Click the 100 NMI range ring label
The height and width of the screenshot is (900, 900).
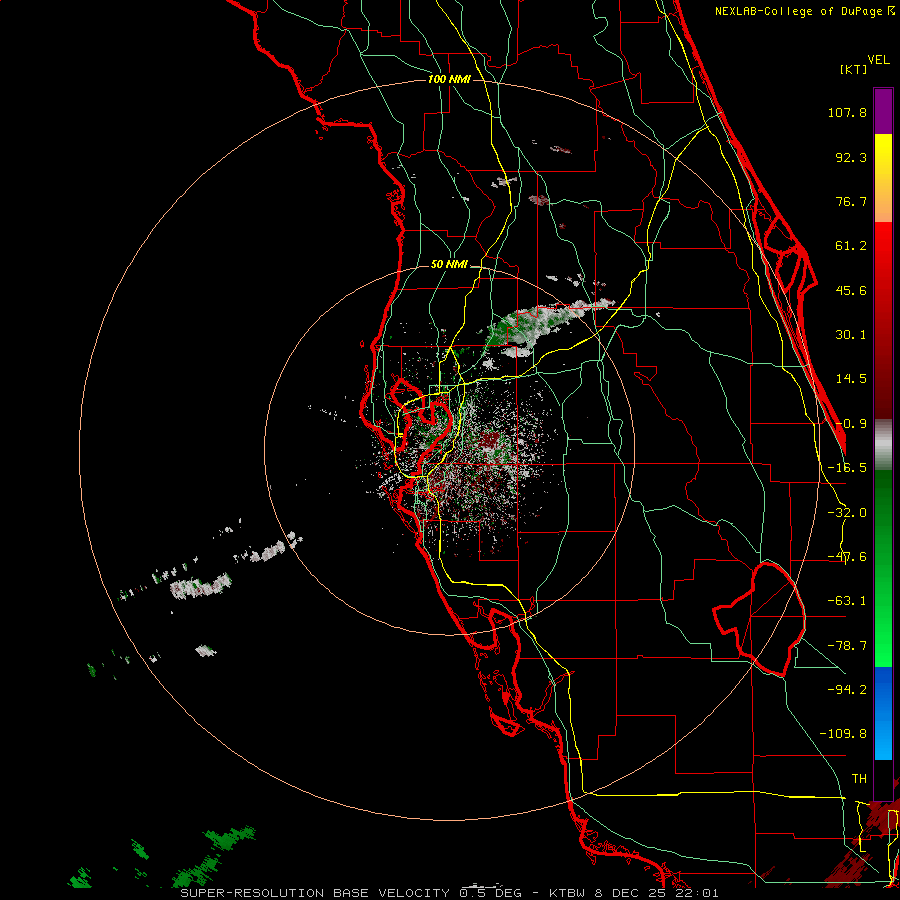click(449, 79)
